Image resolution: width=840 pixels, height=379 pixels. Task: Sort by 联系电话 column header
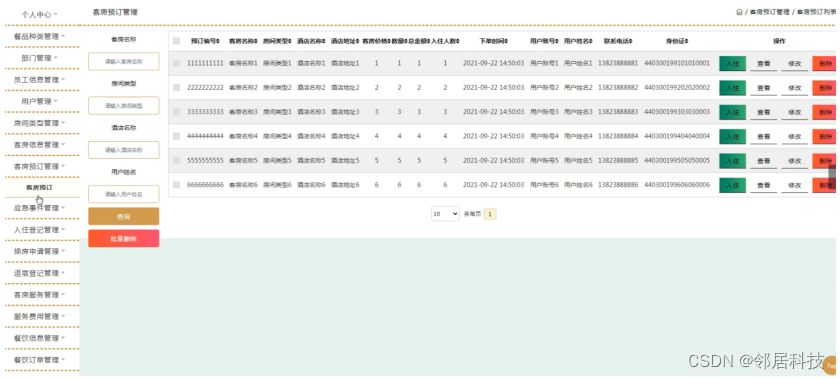(x=618, y=41)
